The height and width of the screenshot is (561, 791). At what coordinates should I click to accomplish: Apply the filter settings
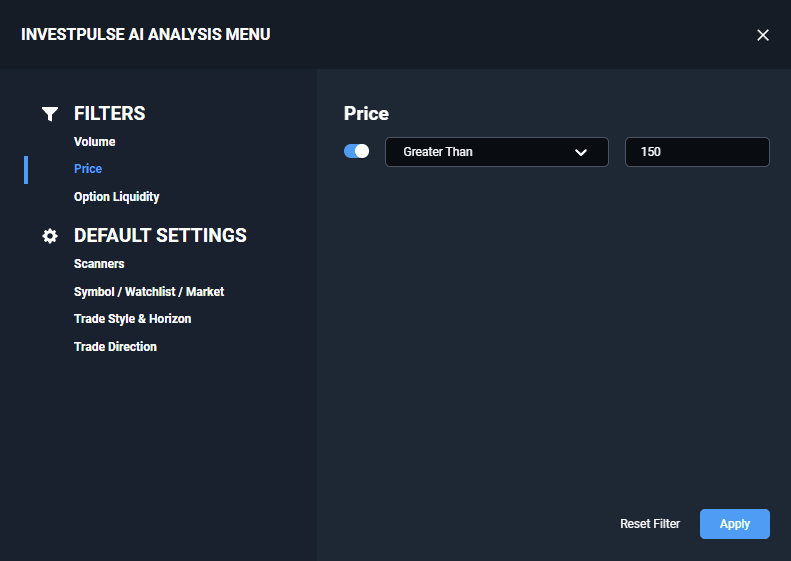(x=734, y=524)
